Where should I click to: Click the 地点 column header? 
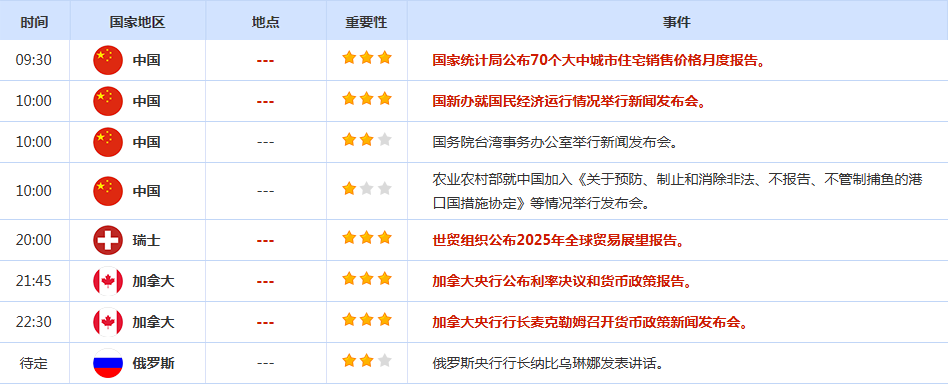[265, 22]
